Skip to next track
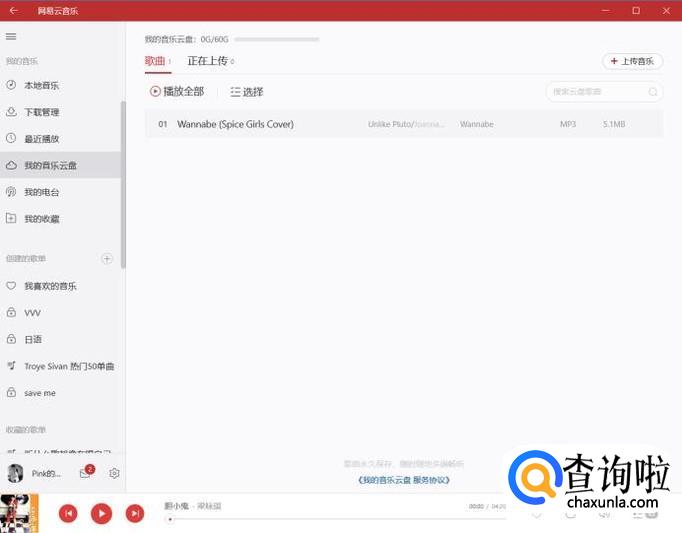 pos(135,513)
